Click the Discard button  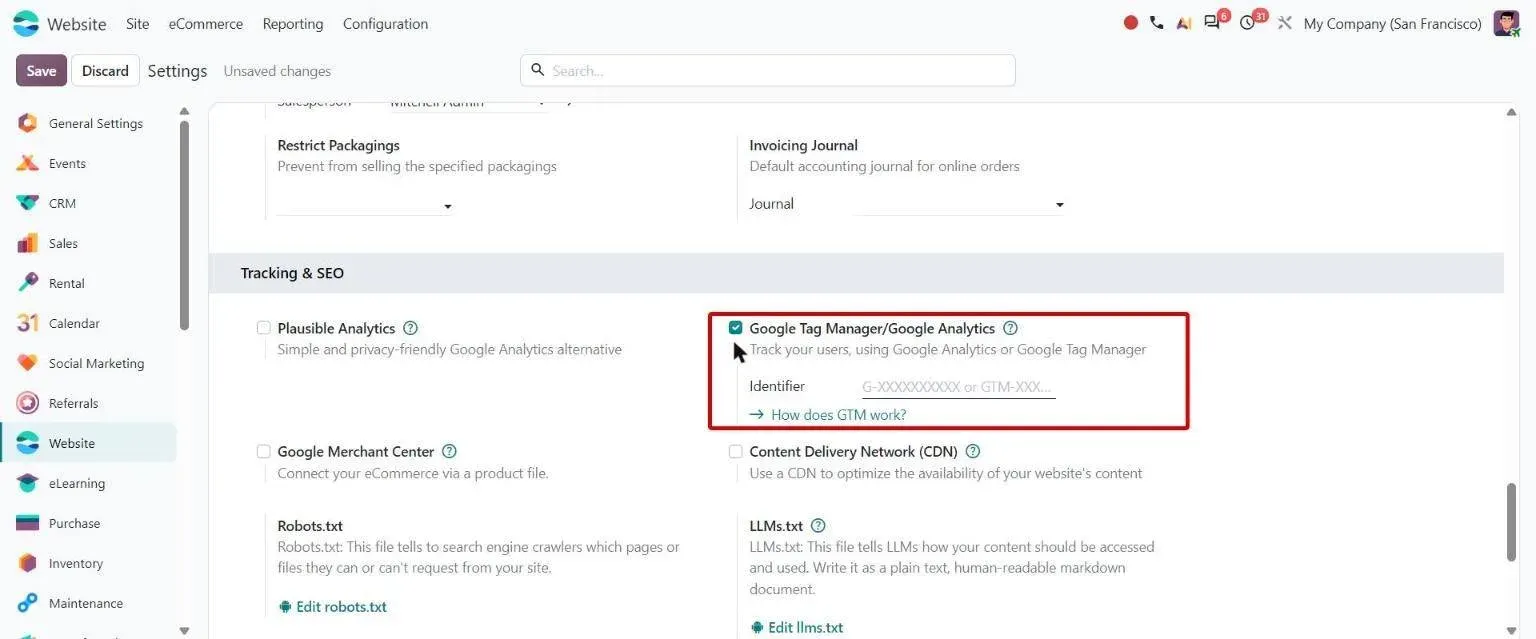tap(105, 70)
